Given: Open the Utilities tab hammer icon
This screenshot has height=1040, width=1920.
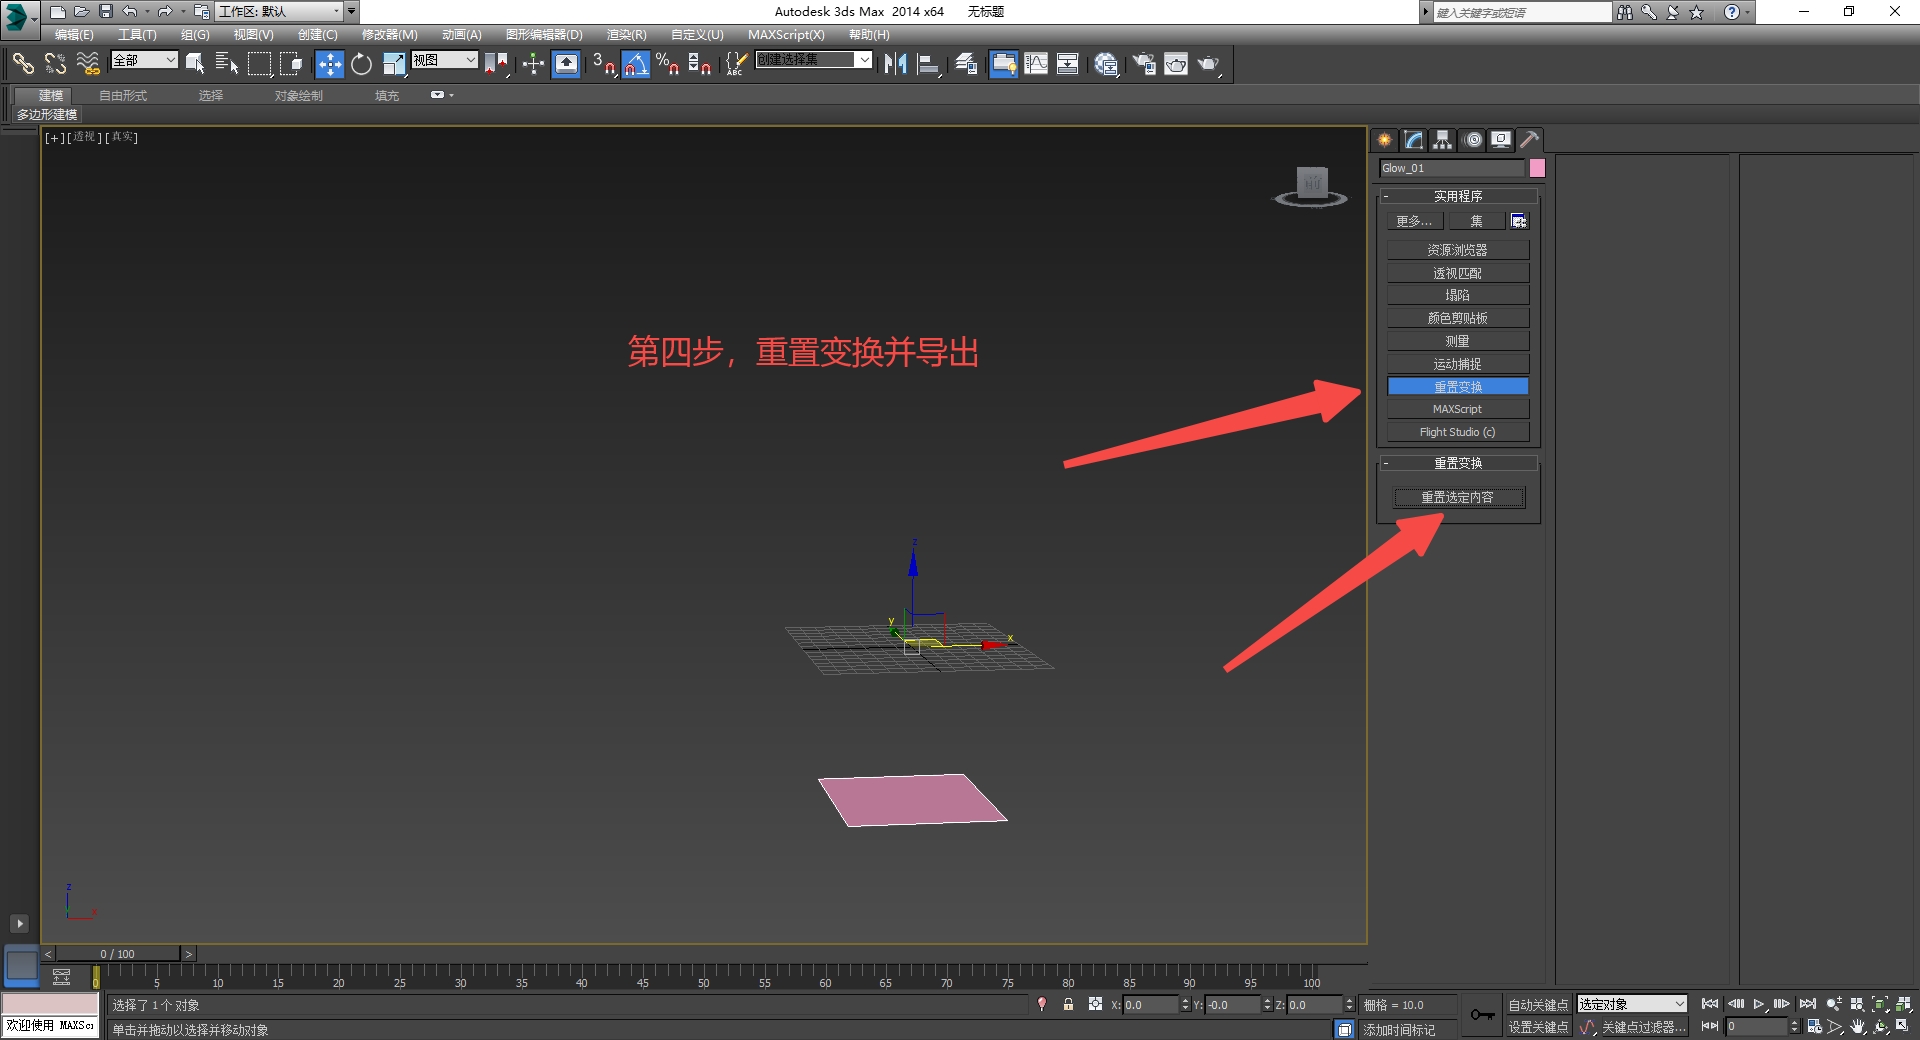Looking at the screenshot, I should pos(1530,140).
